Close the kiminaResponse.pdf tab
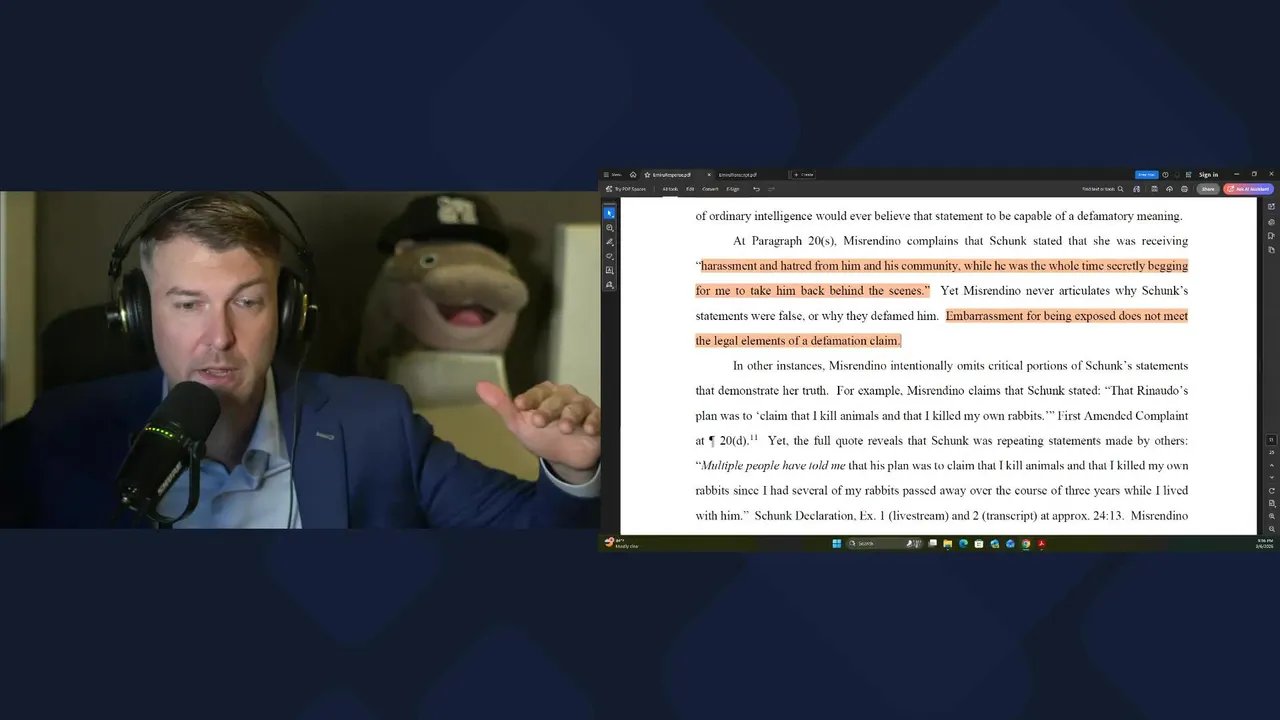Viewport: 1280px width, 720px height. click(709, 175)
